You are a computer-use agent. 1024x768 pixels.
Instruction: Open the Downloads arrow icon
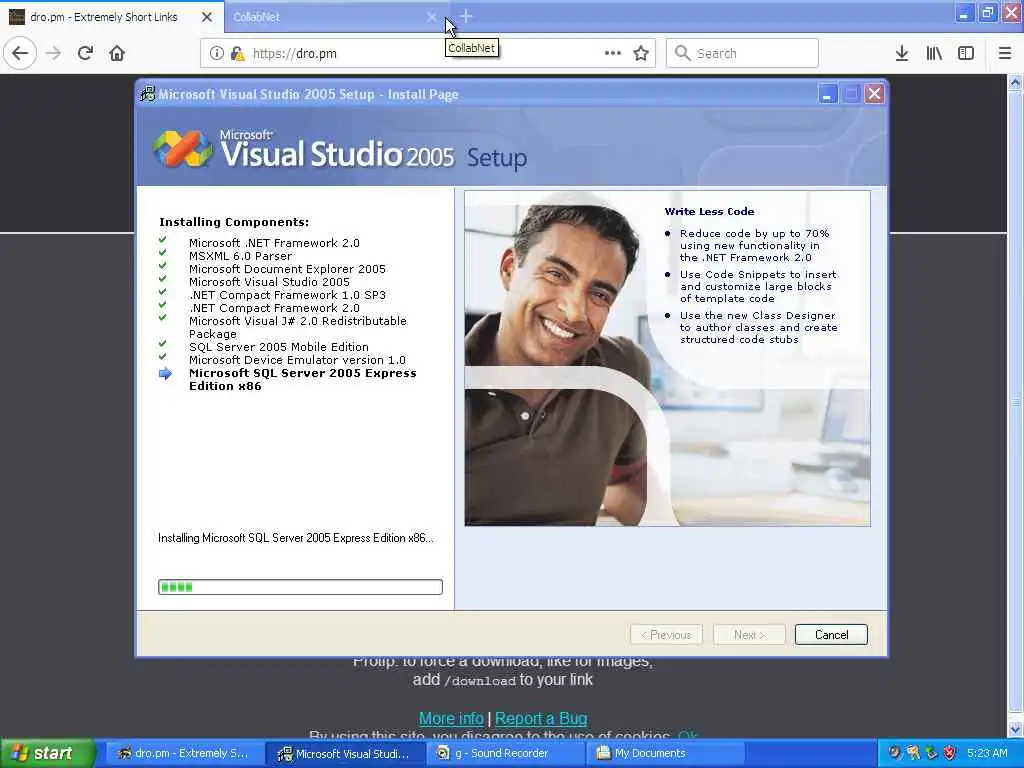coord(902,53)
